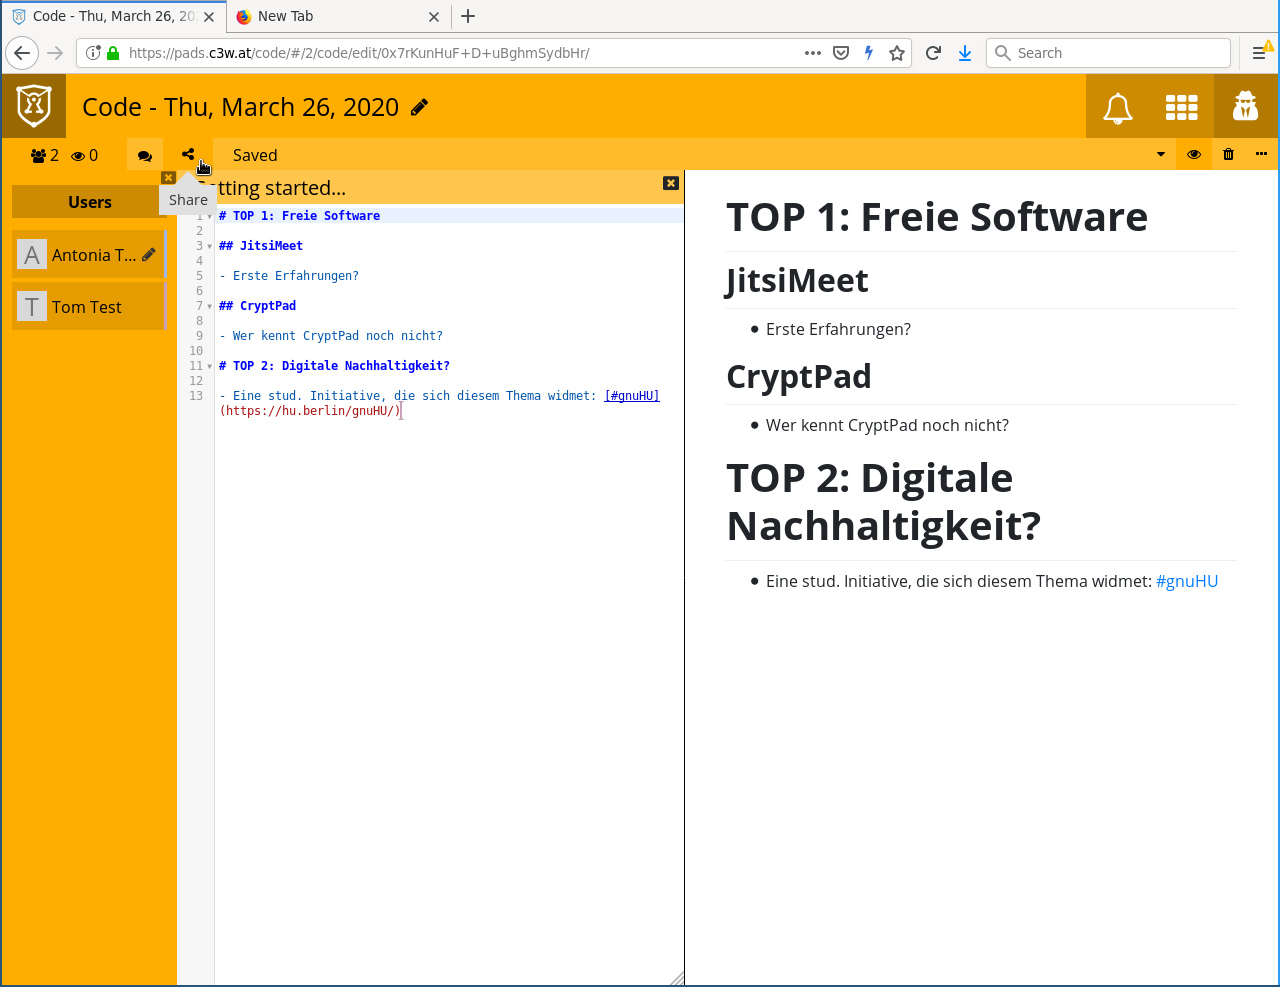Click '- Wer kennt CryptPad noch nicht?' editor line
Image resolution: width=1280 pixels, height=987 pixels.
pyautogui.click(x=331, y=336)
